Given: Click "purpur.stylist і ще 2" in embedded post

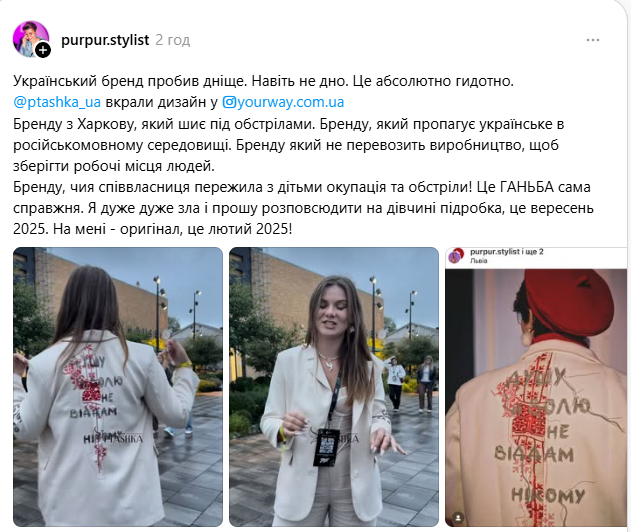Looking at the screenshot, I should [x=507, y=252].
